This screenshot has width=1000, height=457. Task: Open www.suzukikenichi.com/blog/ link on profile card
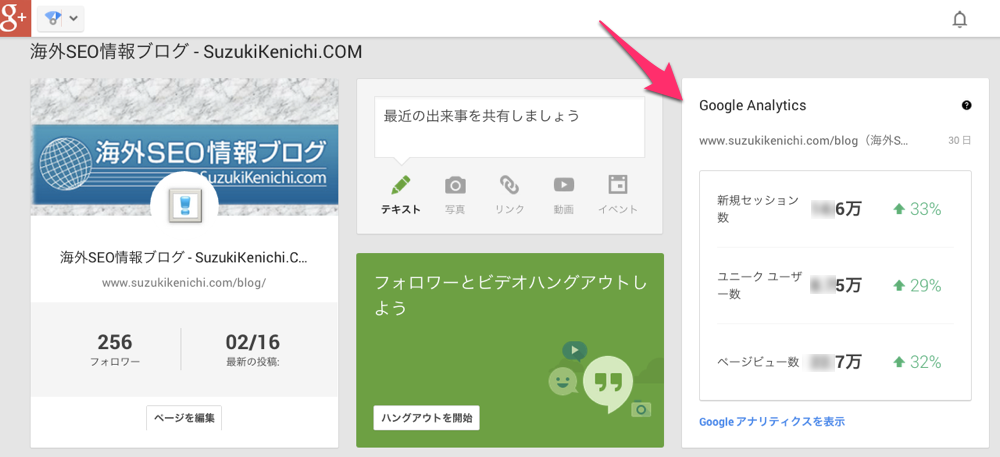[184, 282]
